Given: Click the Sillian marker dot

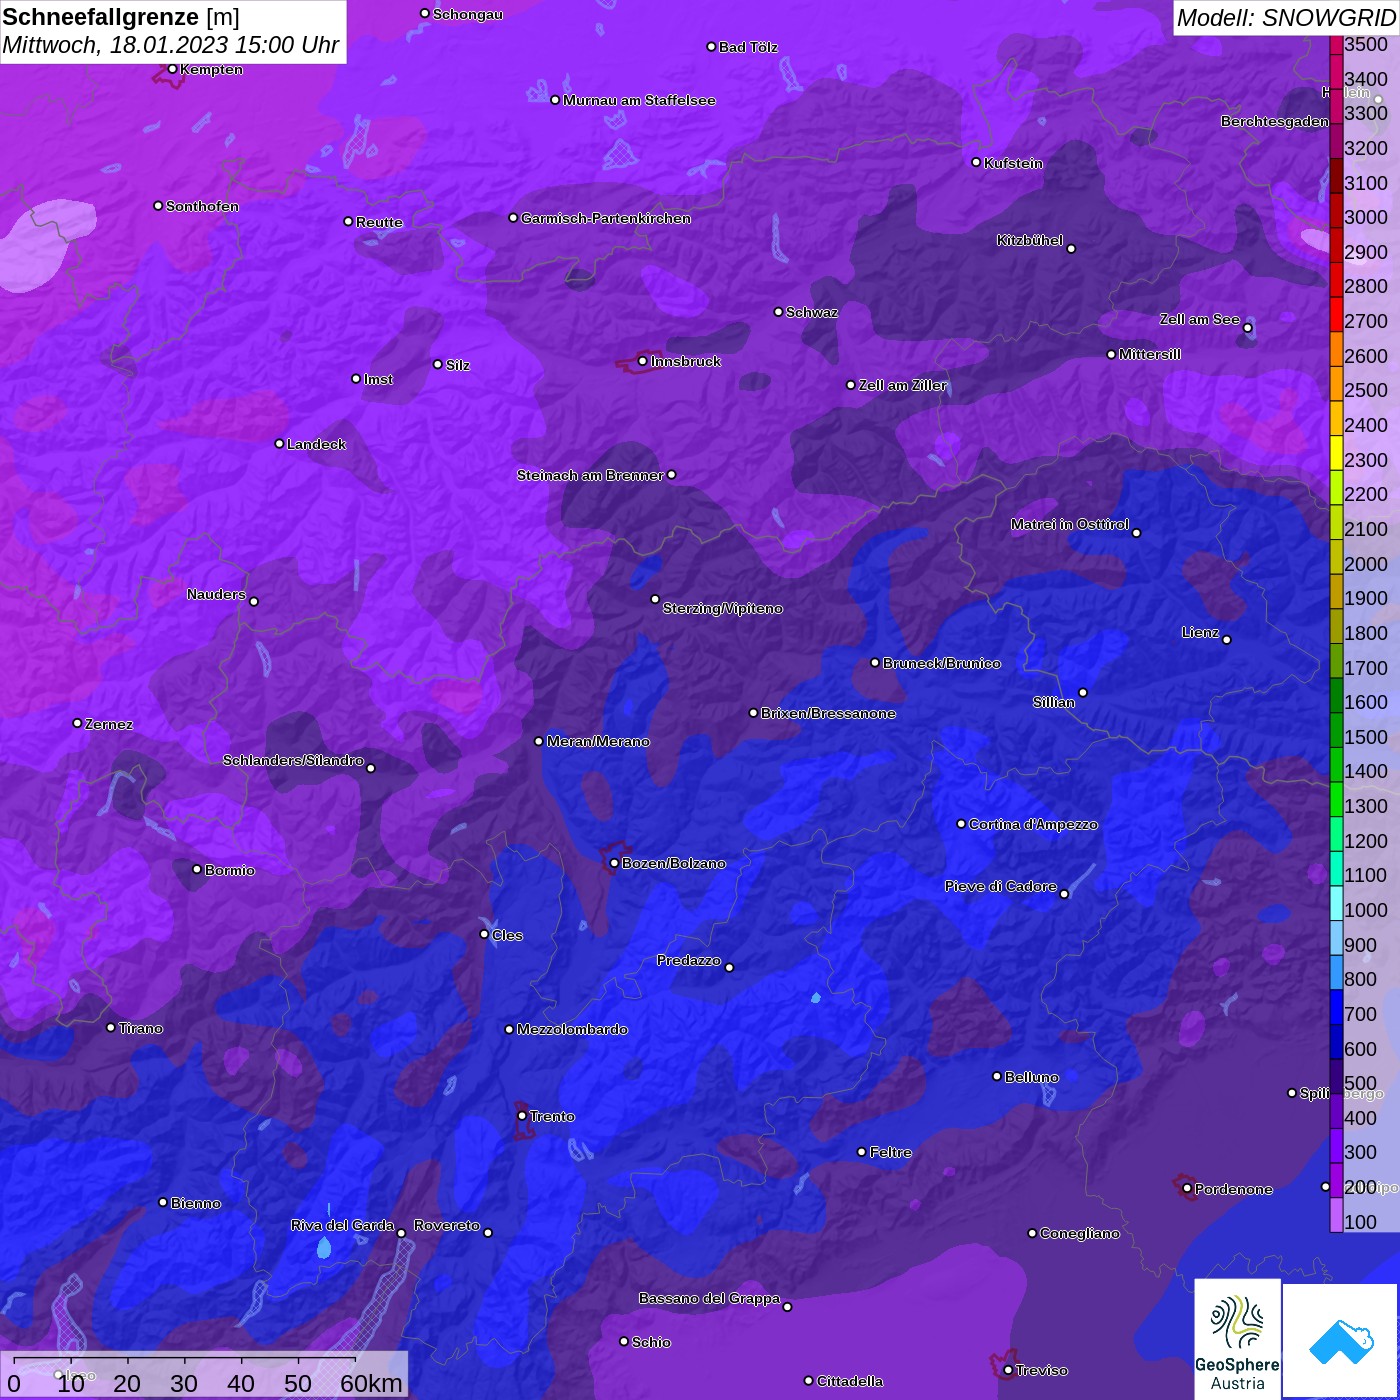Looking at the screenshot, I should pos(1083,692).
